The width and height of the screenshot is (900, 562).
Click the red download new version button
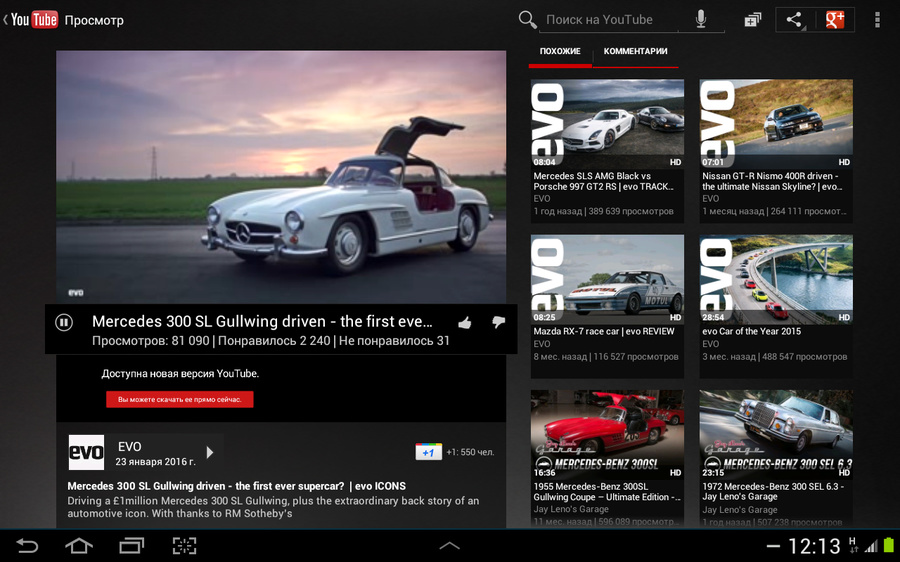[180, 400]
